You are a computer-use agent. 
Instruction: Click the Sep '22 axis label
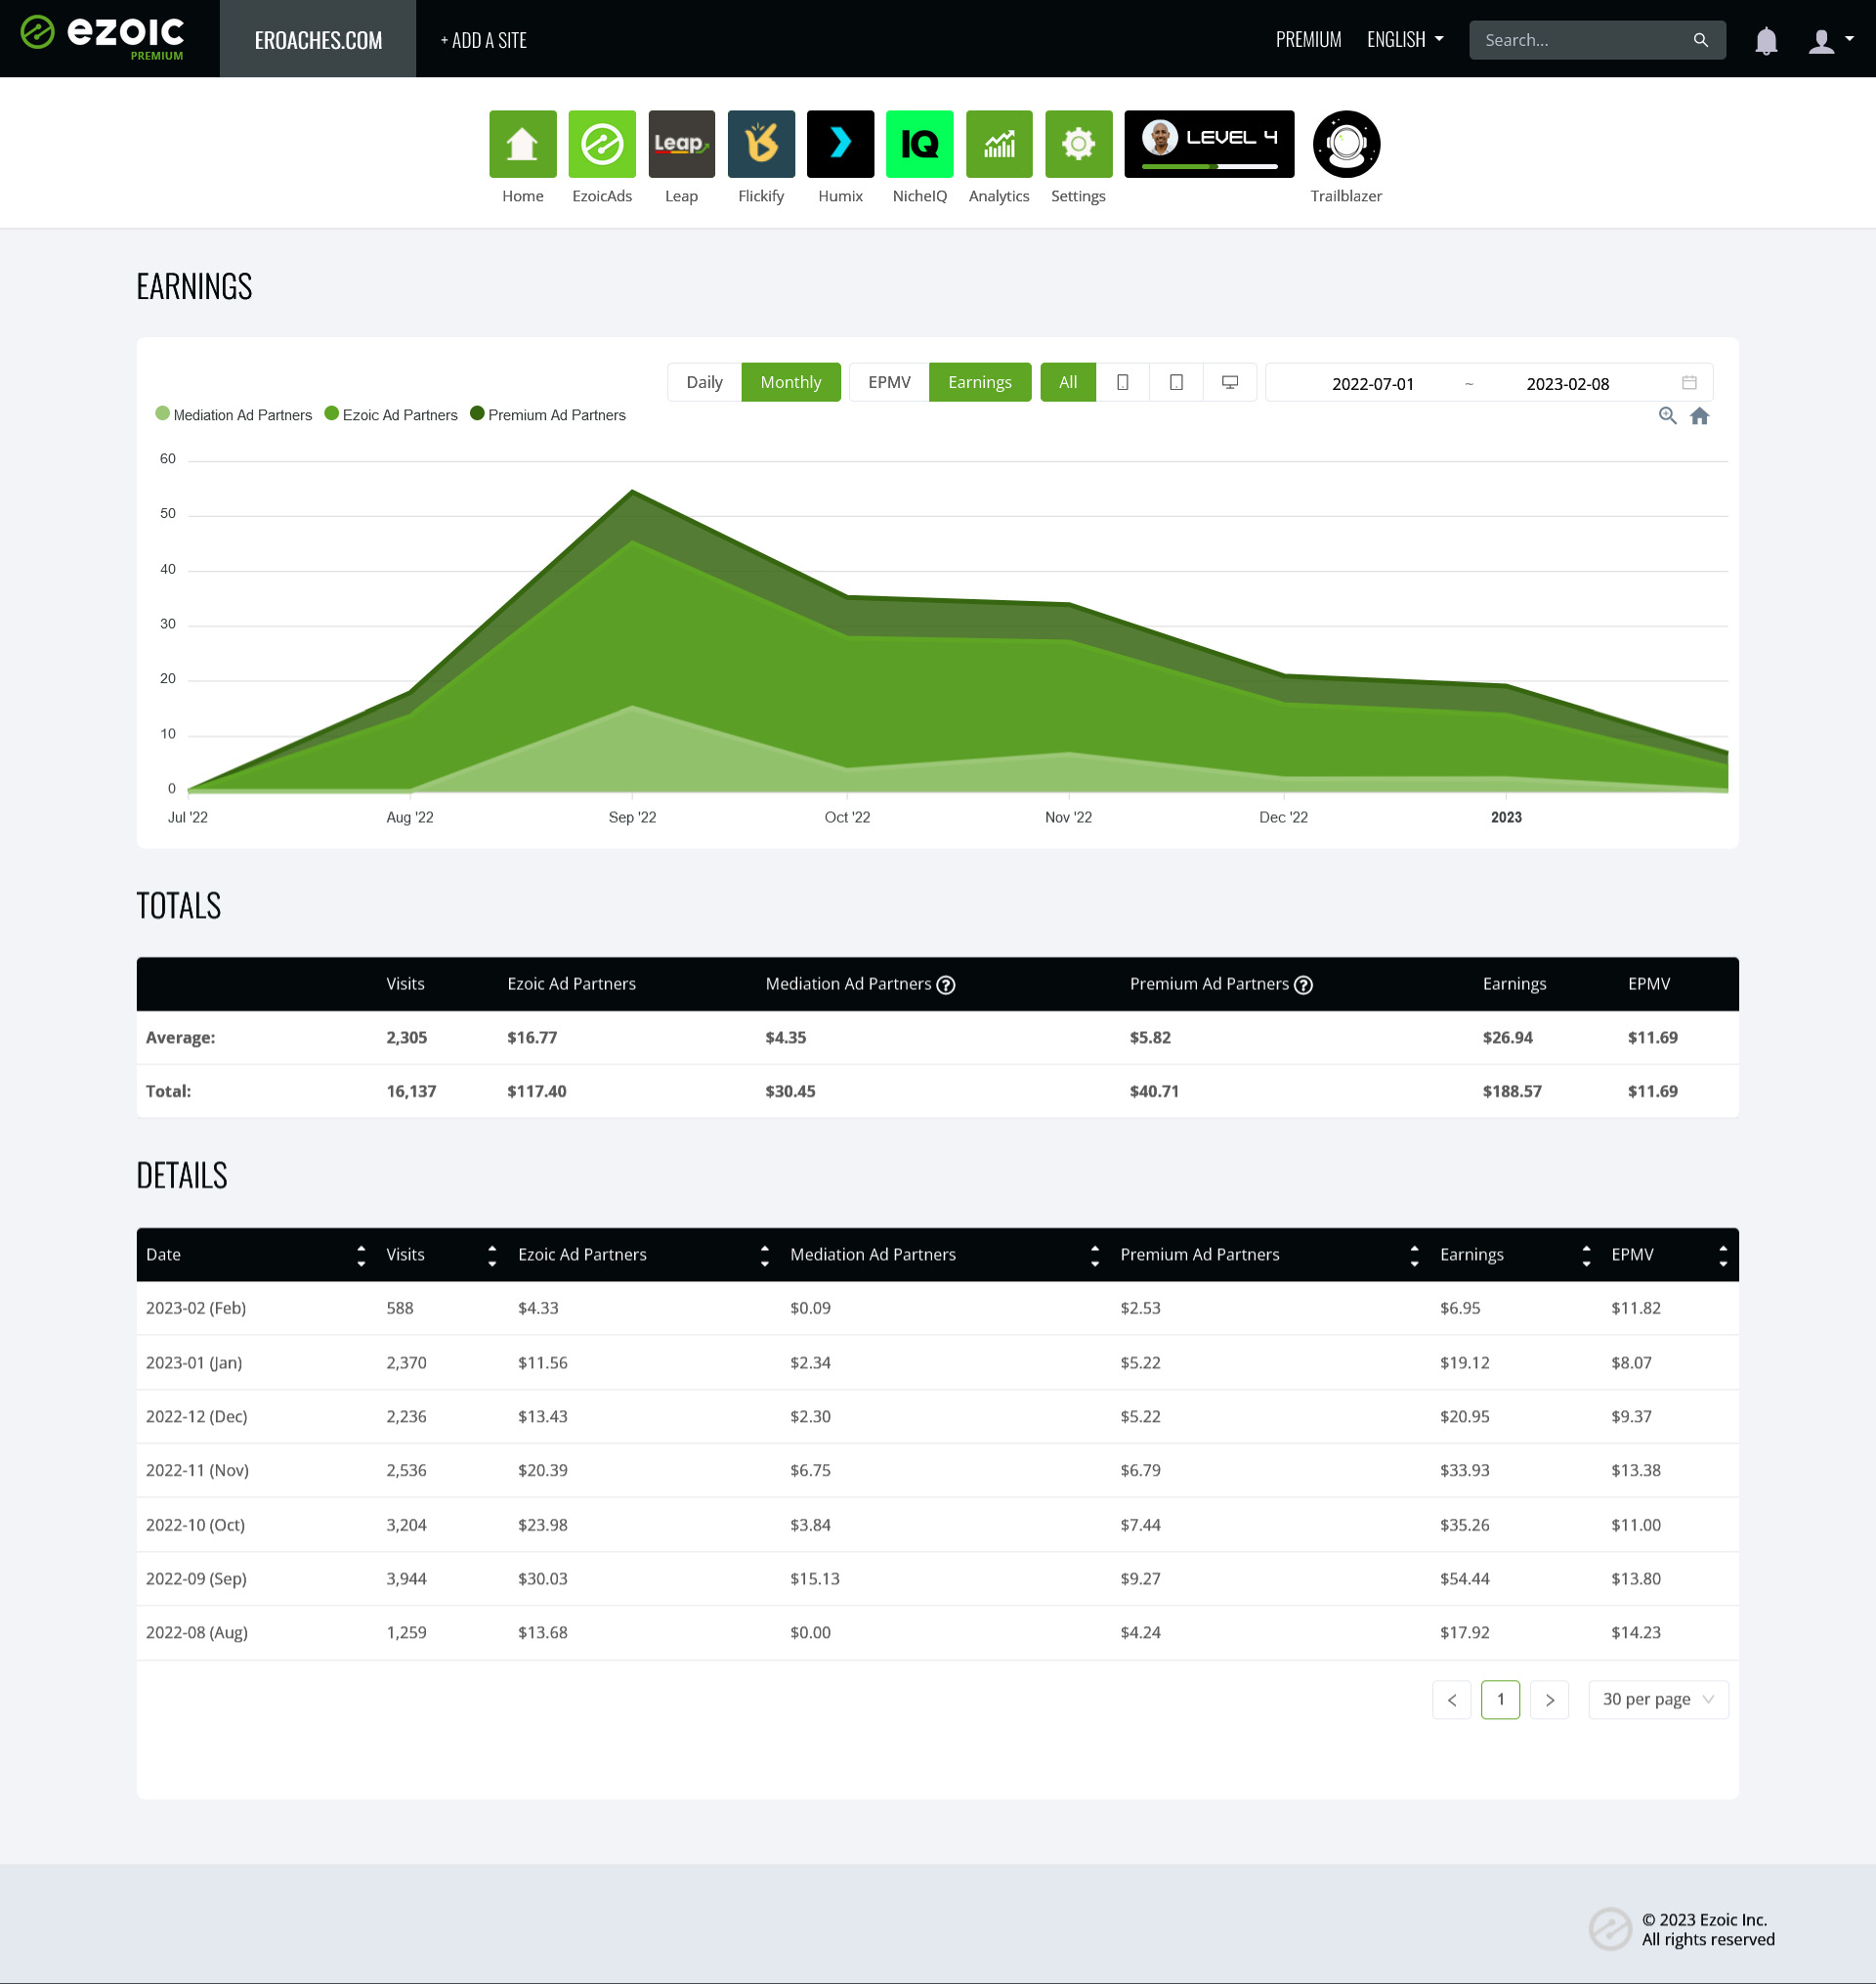pos(632,818)
